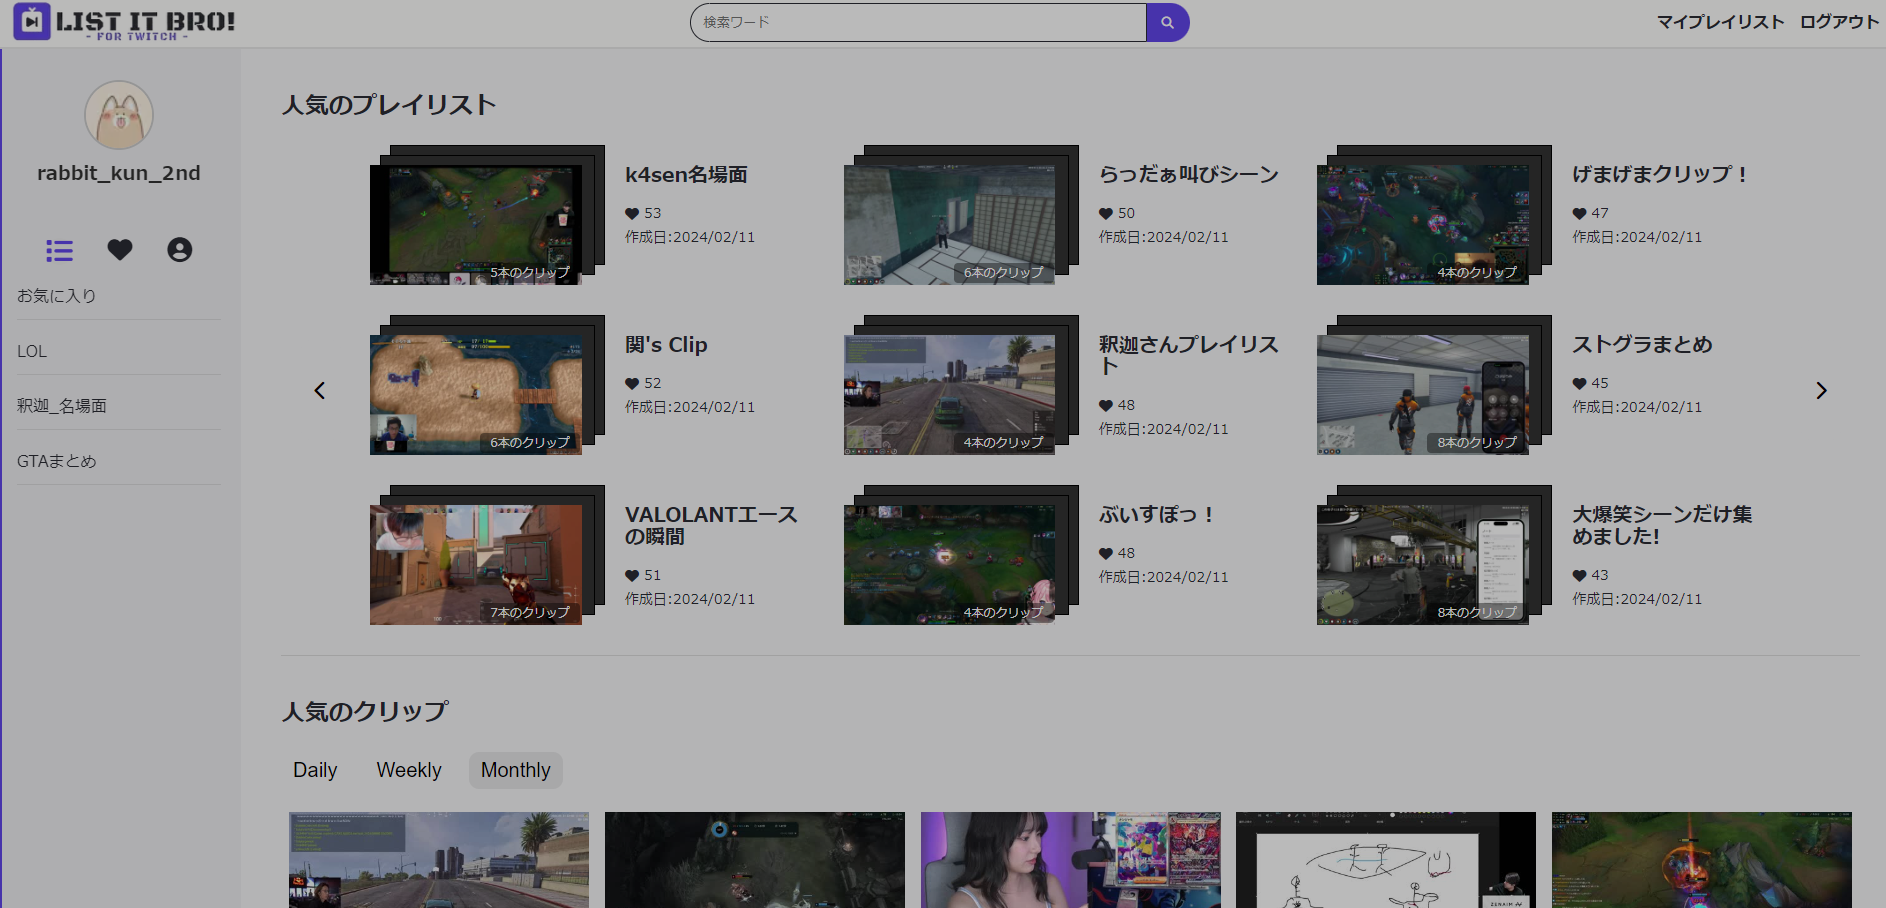Click the 釈迦さんプレイリスト title
Screen dimensions: 1886x908
point(1189,356)
